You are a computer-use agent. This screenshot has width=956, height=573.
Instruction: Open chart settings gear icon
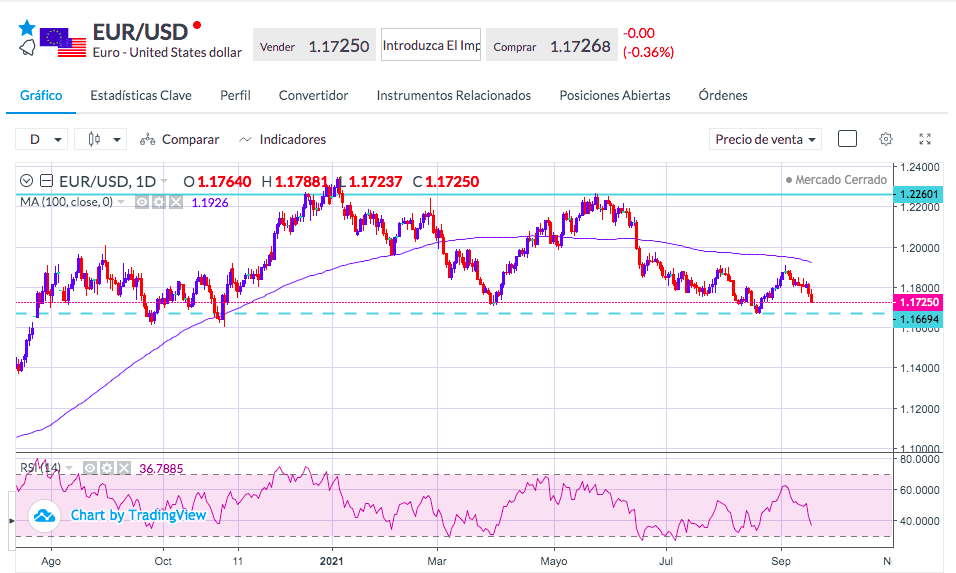click(x=886, y=139)
